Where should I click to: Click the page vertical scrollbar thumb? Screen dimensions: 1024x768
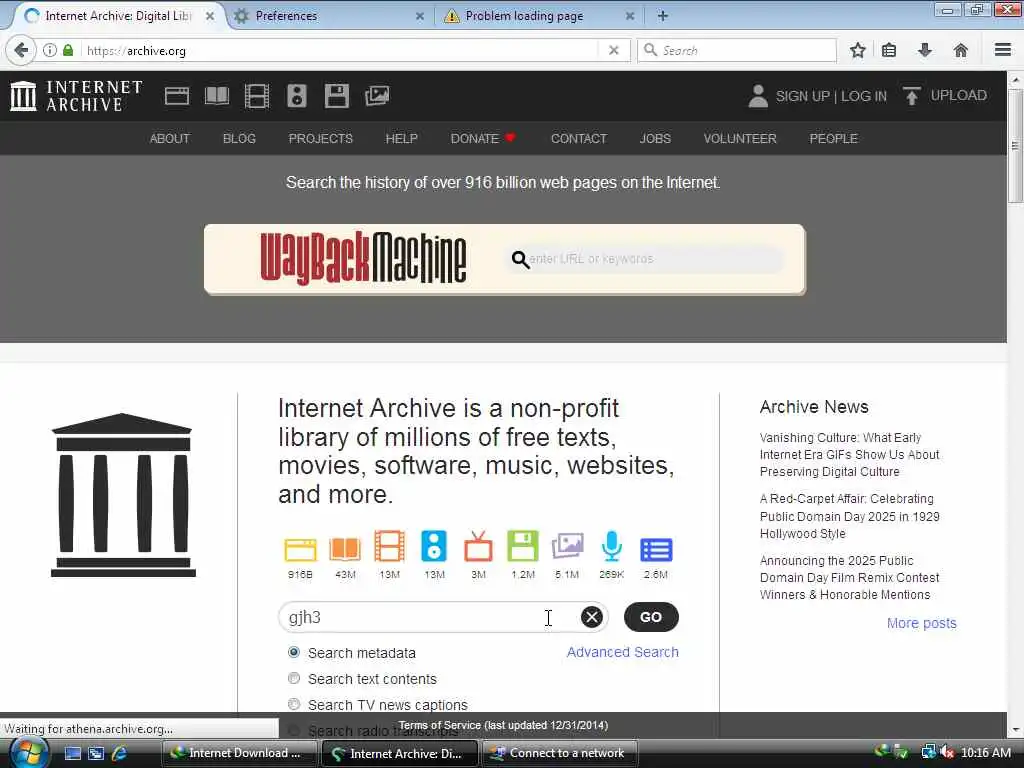(1015, 145)
